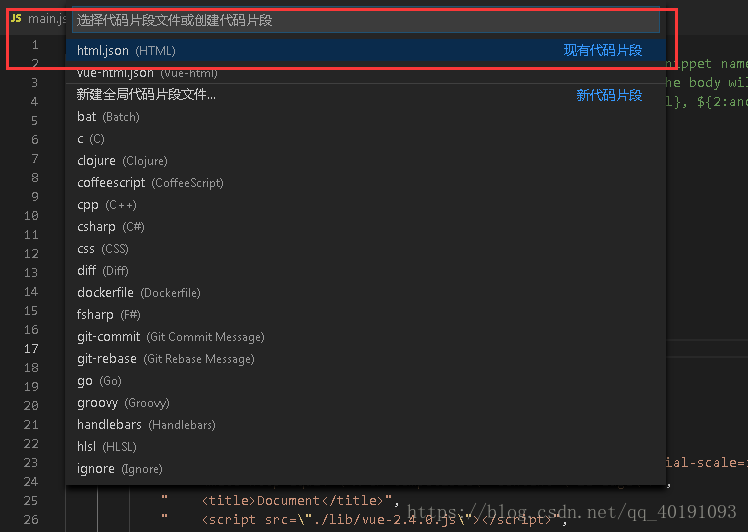Choose csharp (C#) entry
Screen dimensions: 748x532
365,226
